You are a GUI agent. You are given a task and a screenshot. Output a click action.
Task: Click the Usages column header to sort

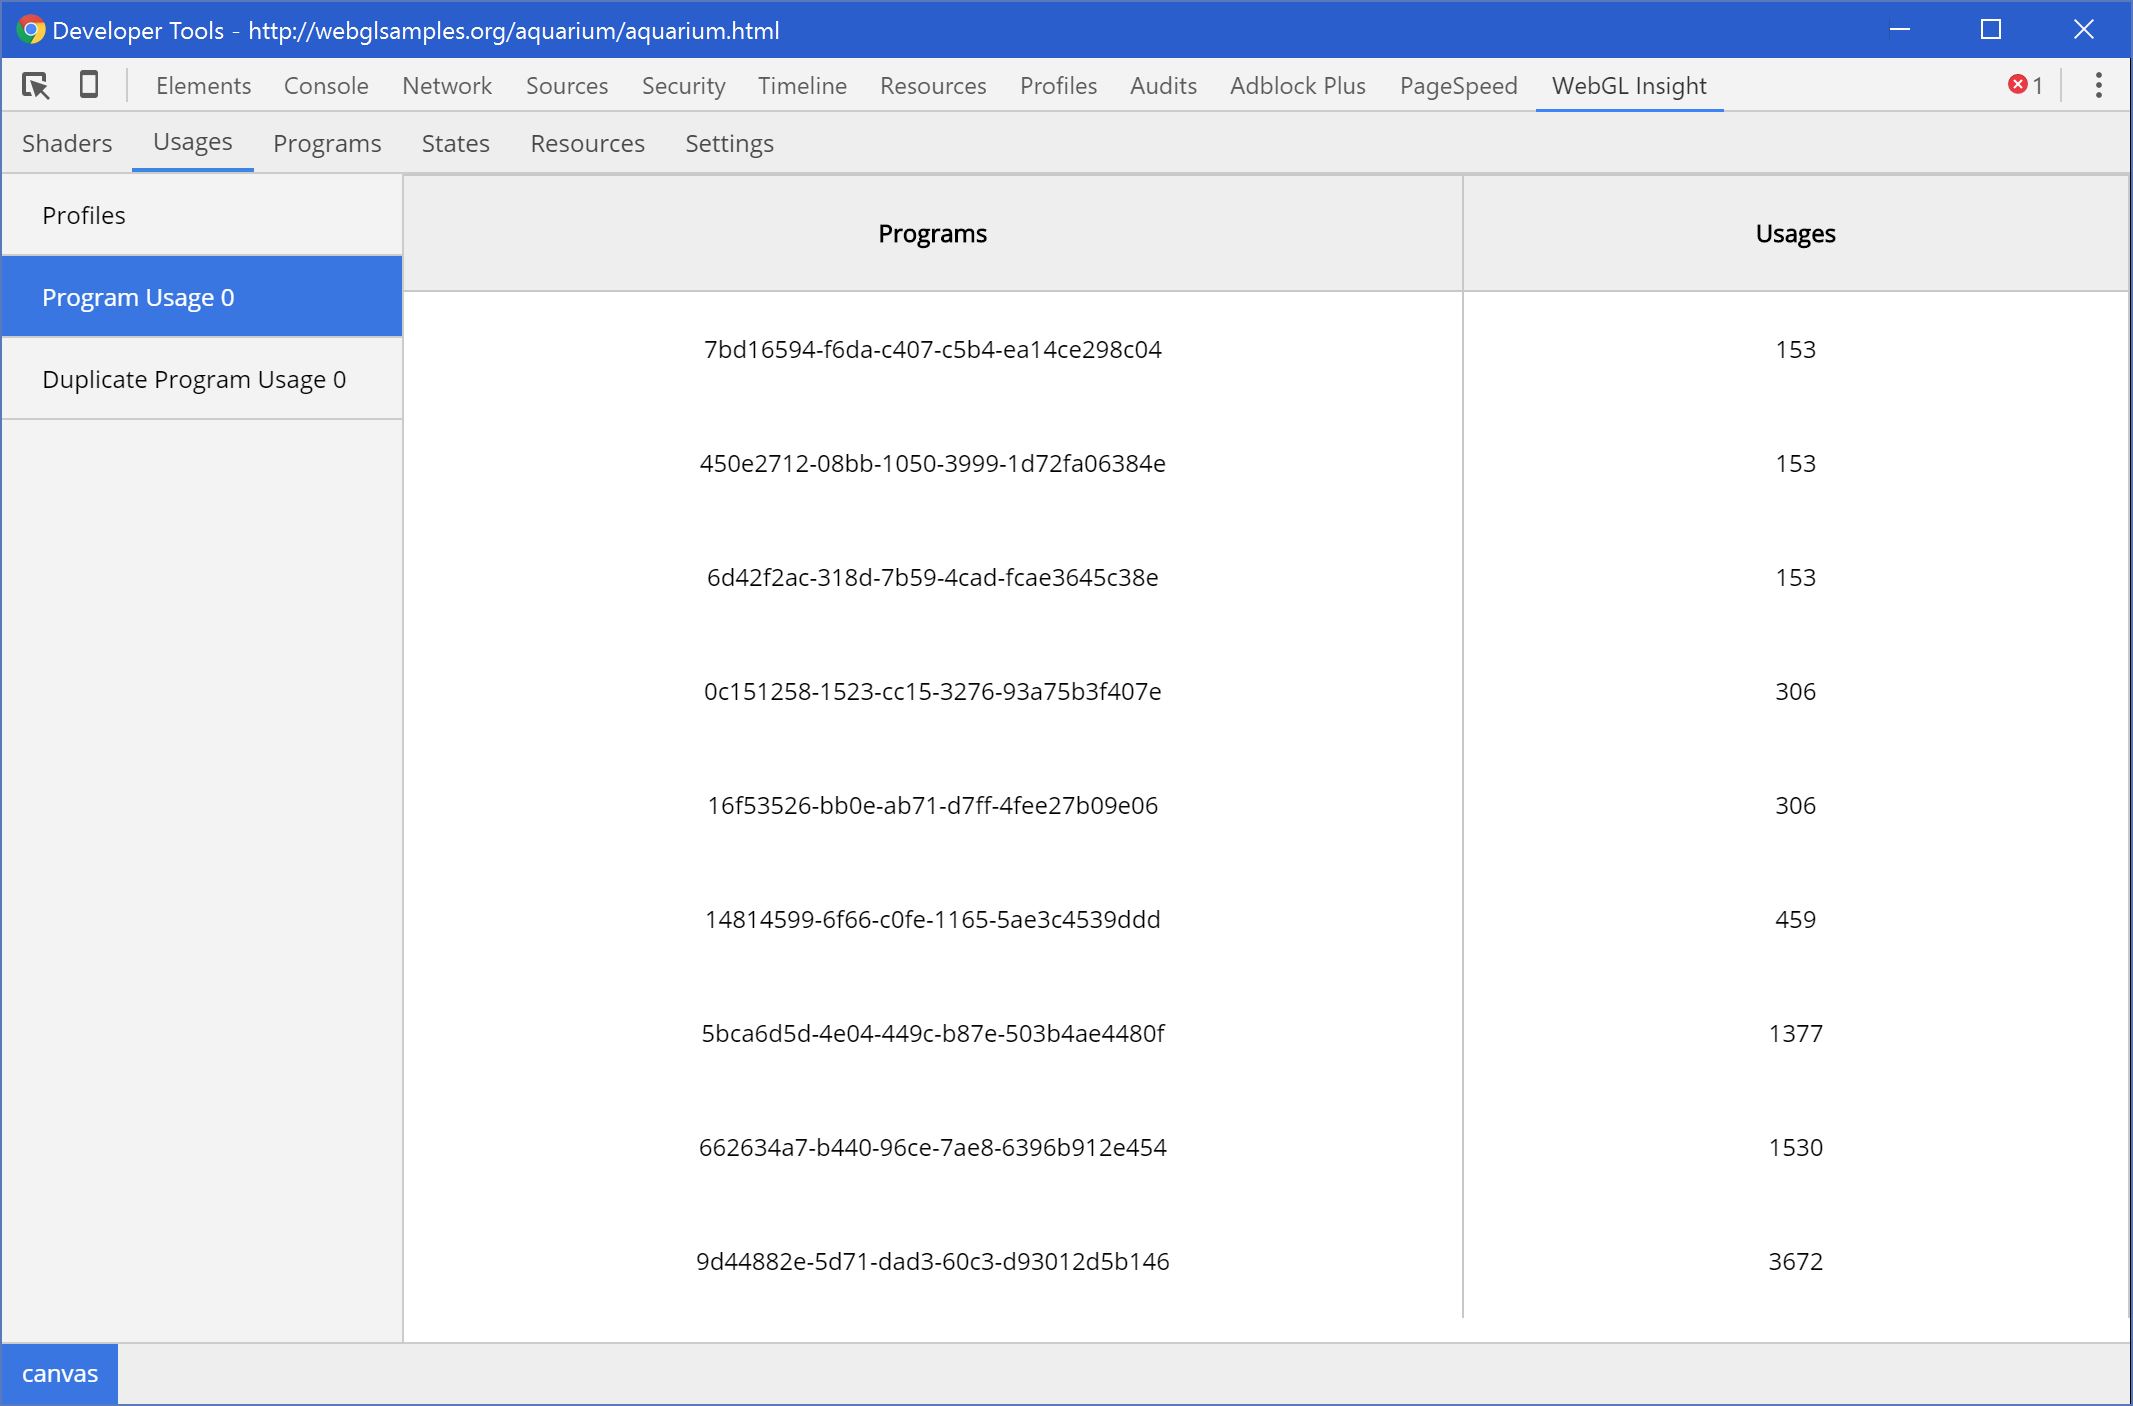point(1794,232)
